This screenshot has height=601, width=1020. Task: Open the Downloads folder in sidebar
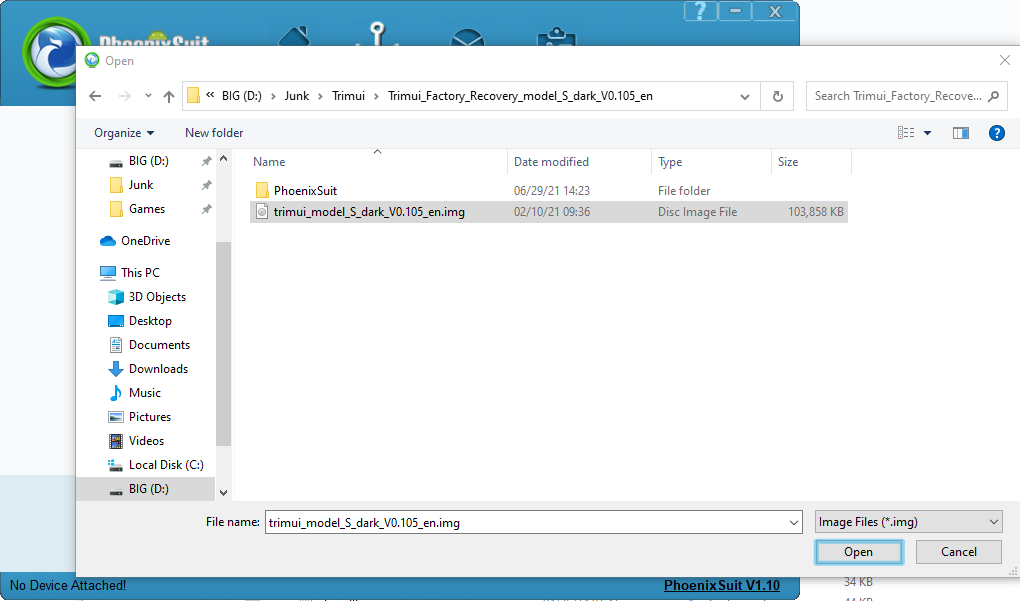(x=158, y=369)
